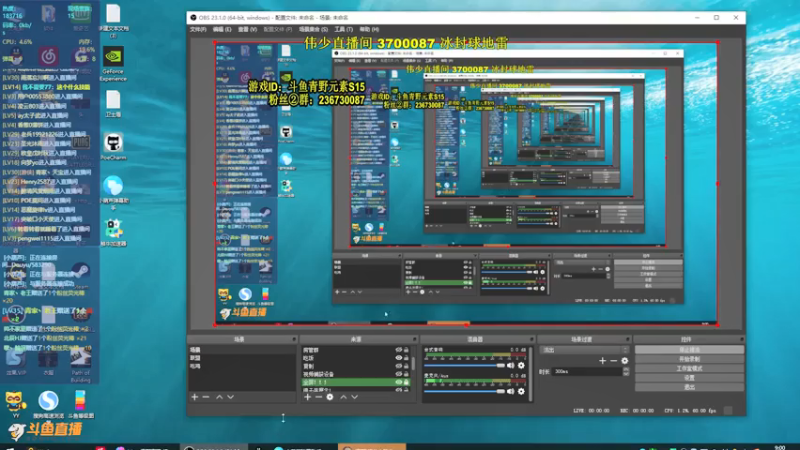Click the 开始录制 recording button
800x450 pixels.
coord(689,359)
